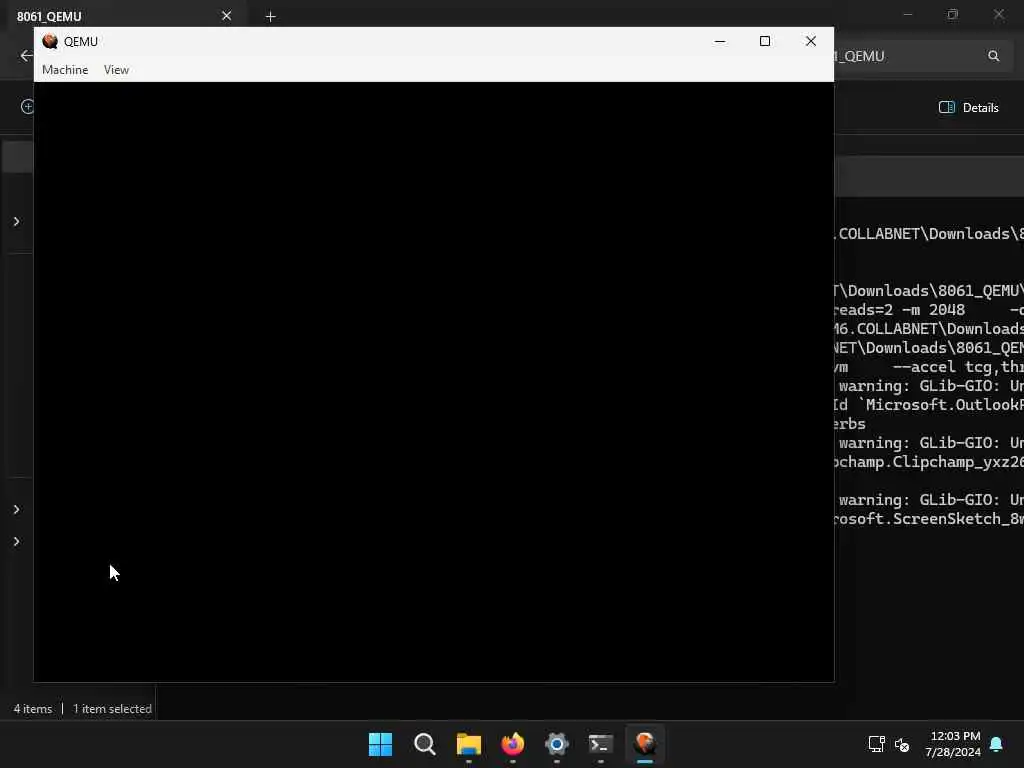Viewport: 1024px width, 768px height.
Task: Click terminal text 'champ.Clipchamp_yxz26'
Action: [x=929, y=462]
